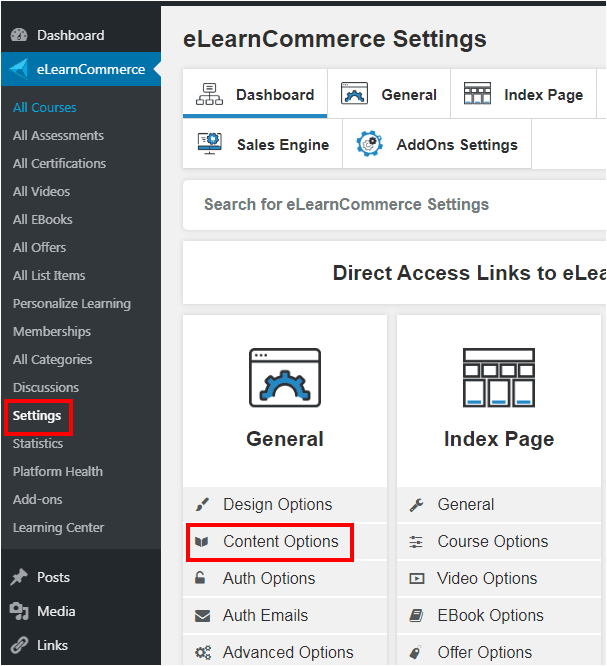607x666 pixels.
Task: Select the Dashboard settings tab
Action: coord(255,94)
